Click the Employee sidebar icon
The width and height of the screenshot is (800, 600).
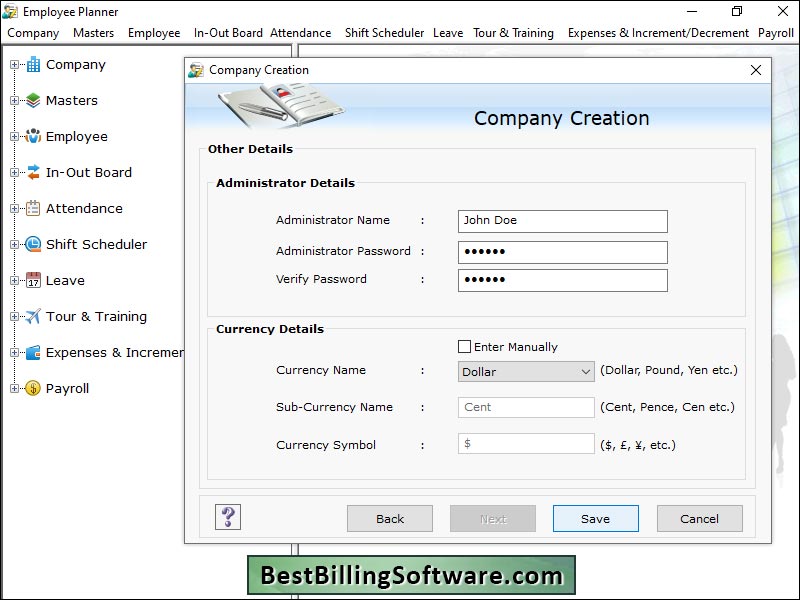click(33, 136)
